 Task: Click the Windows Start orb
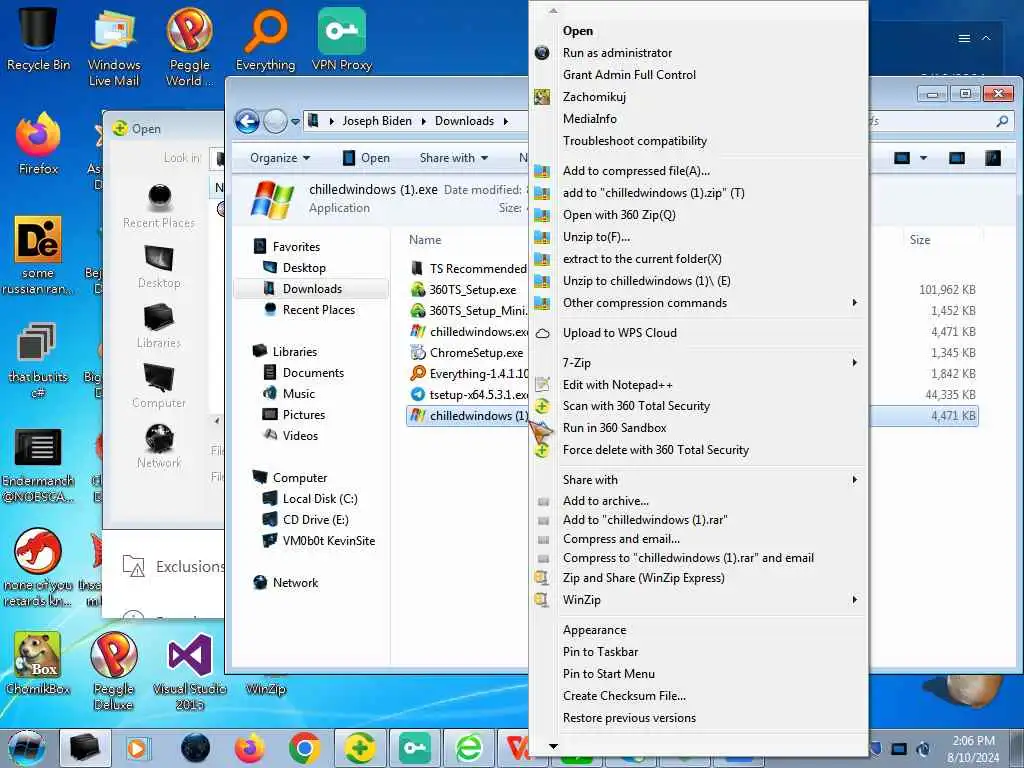(x=26, y=748)
